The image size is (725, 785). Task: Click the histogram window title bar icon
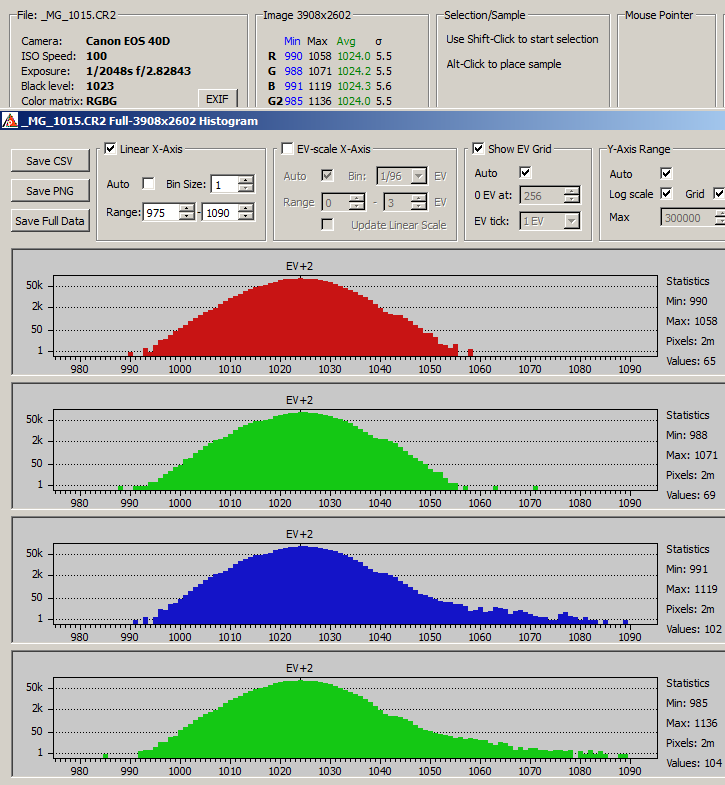(9, 121)
